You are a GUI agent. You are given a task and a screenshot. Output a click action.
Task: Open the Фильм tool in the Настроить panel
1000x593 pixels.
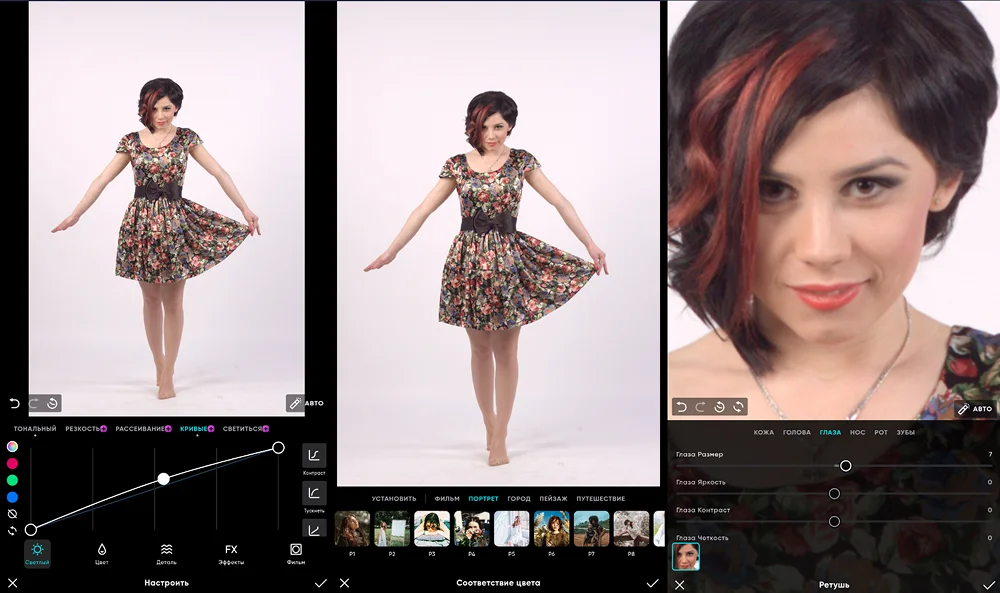pyautogui.click(x=296, y=551)
